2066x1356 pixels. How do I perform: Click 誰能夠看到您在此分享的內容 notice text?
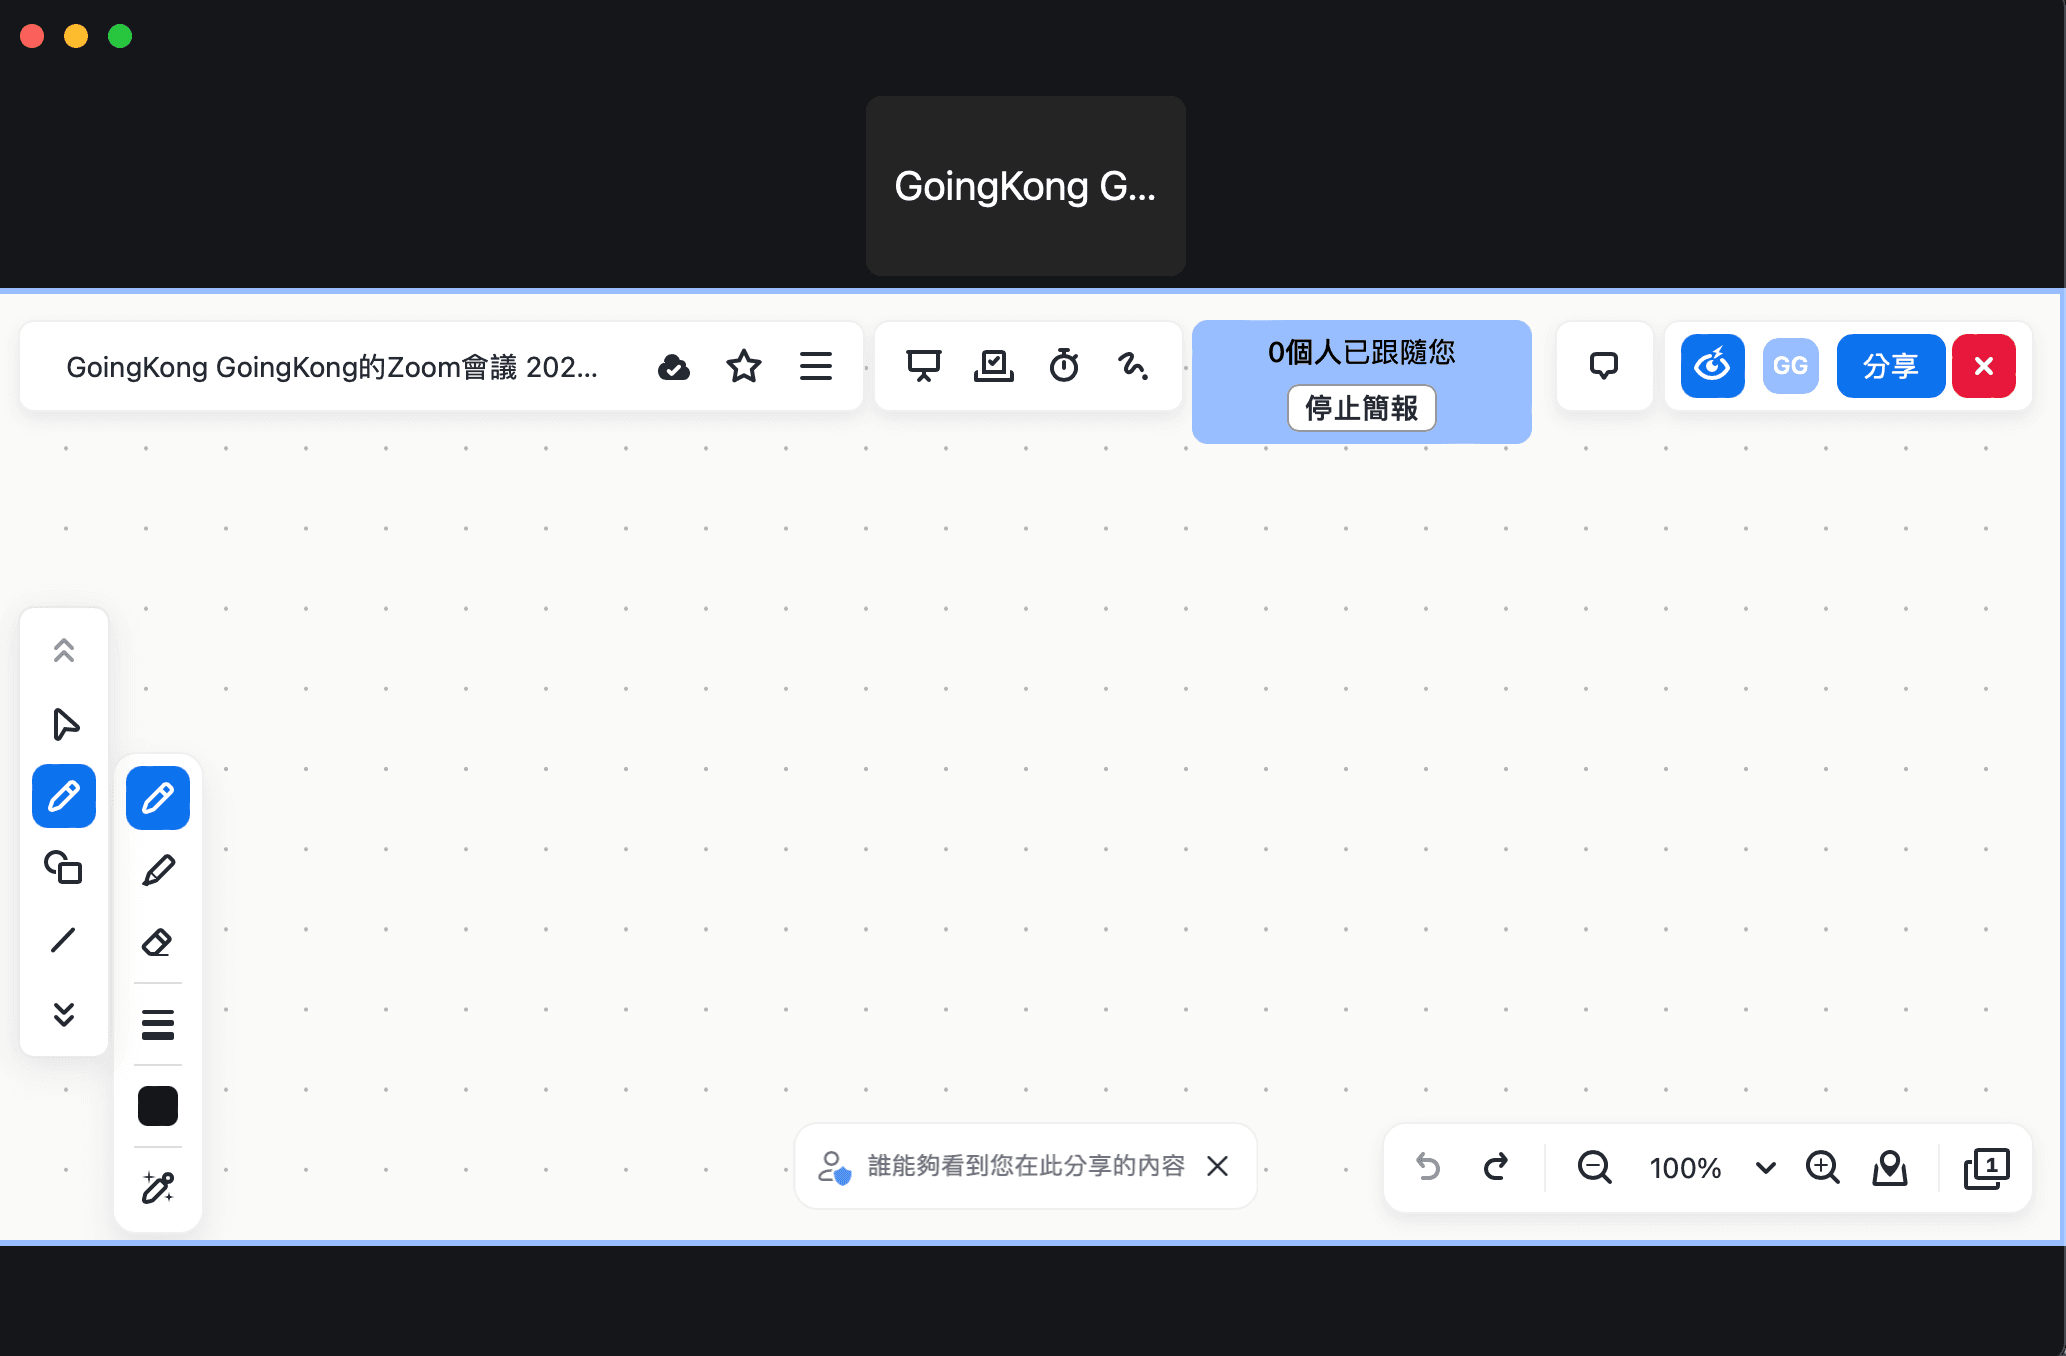pos(1026,1166)
